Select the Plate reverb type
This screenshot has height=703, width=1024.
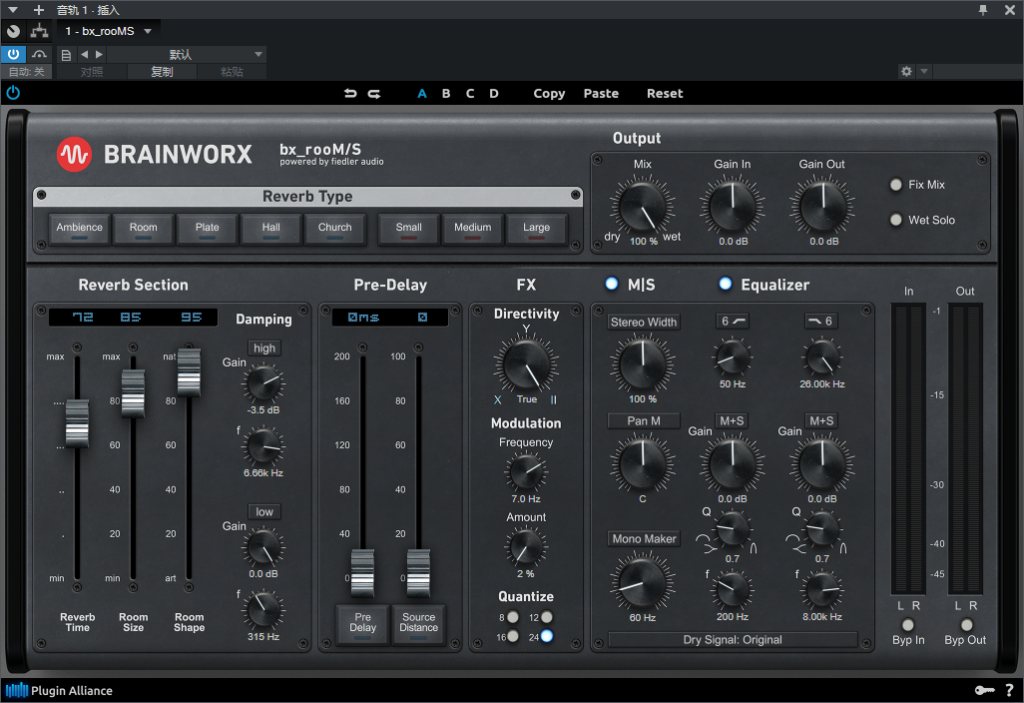pos(207,229)
